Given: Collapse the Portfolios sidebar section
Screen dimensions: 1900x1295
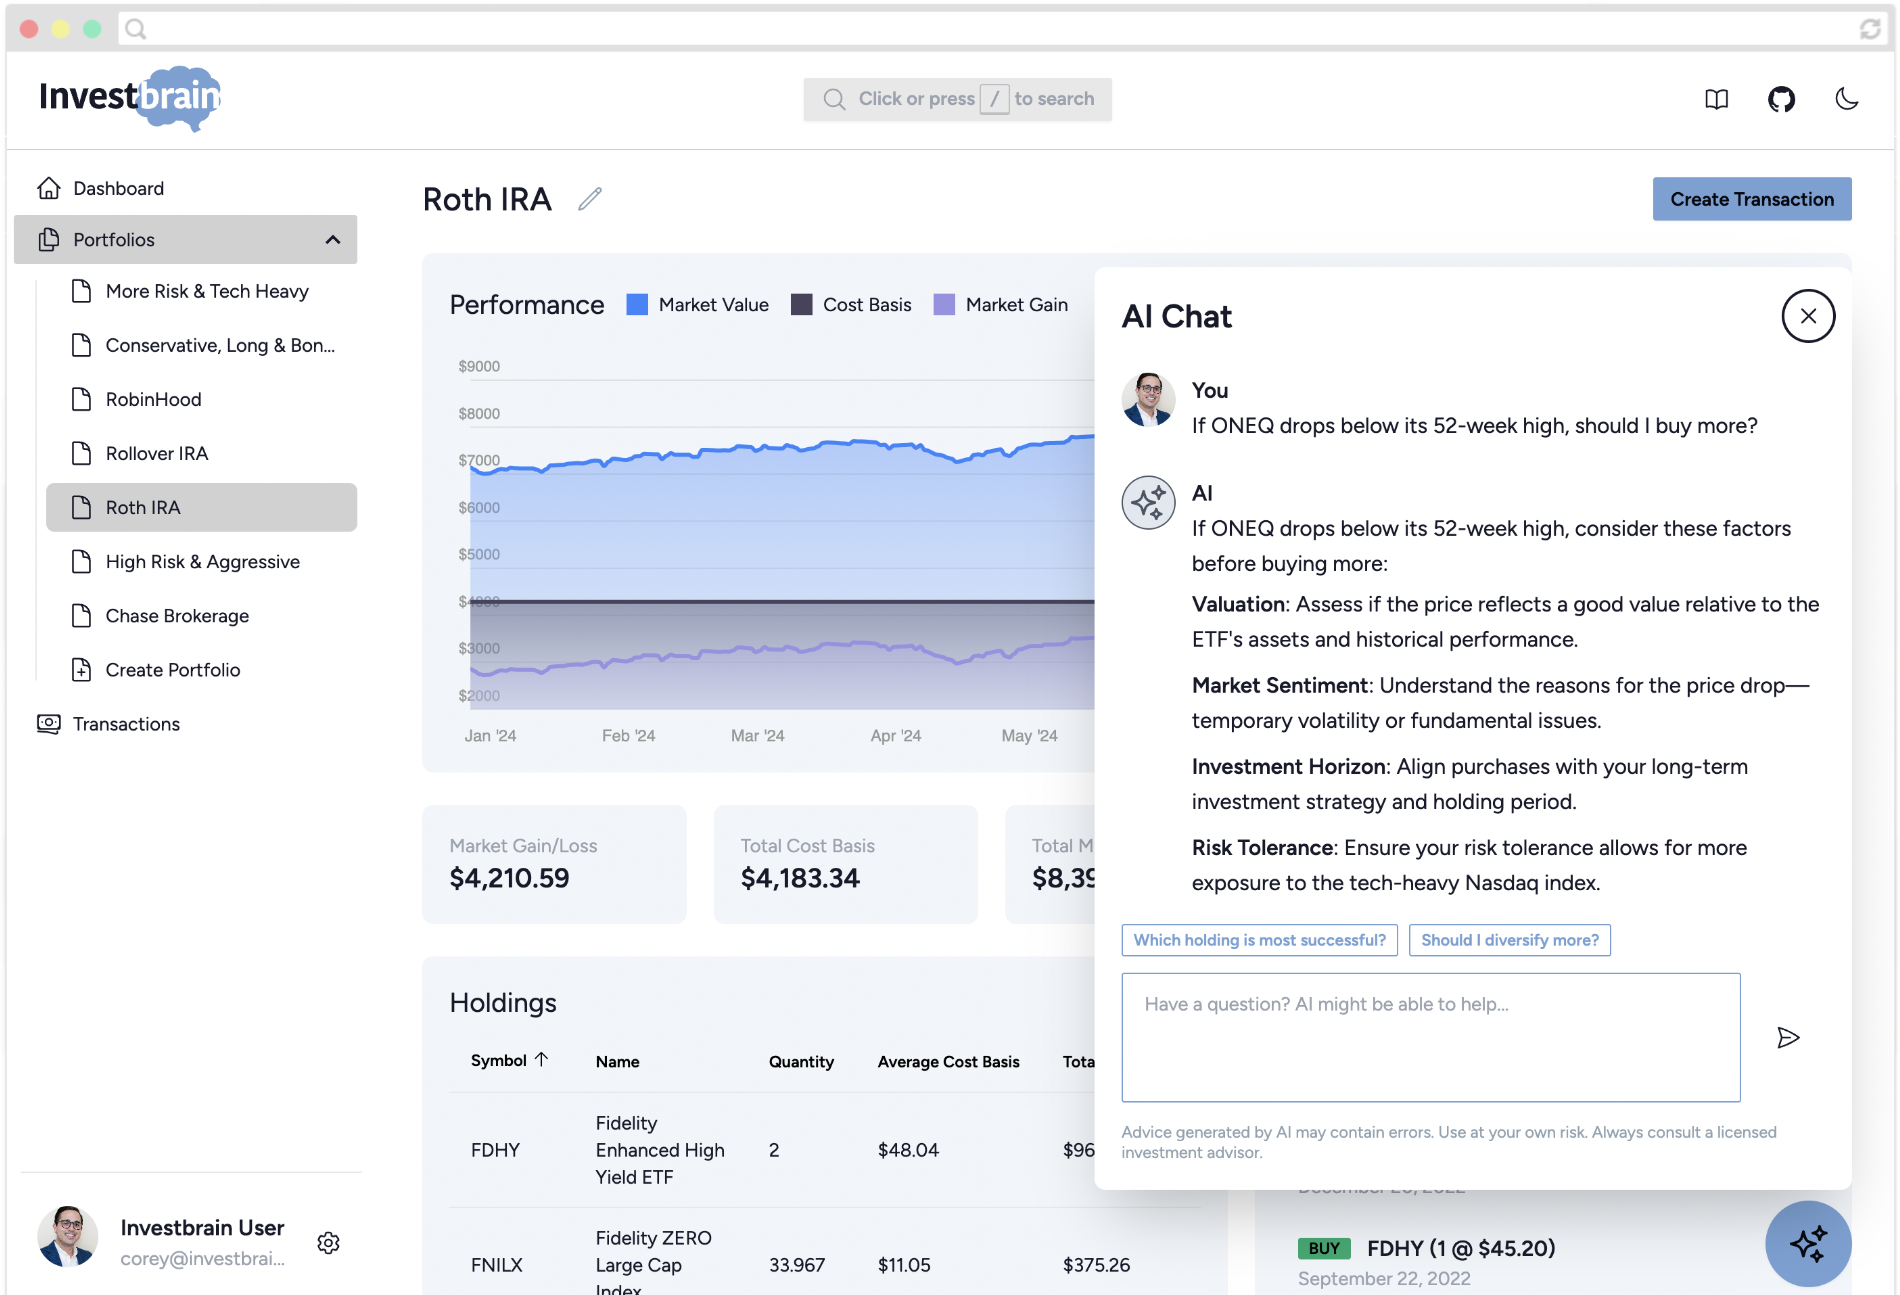Looking at the screenshot, I should coord(333,239).
